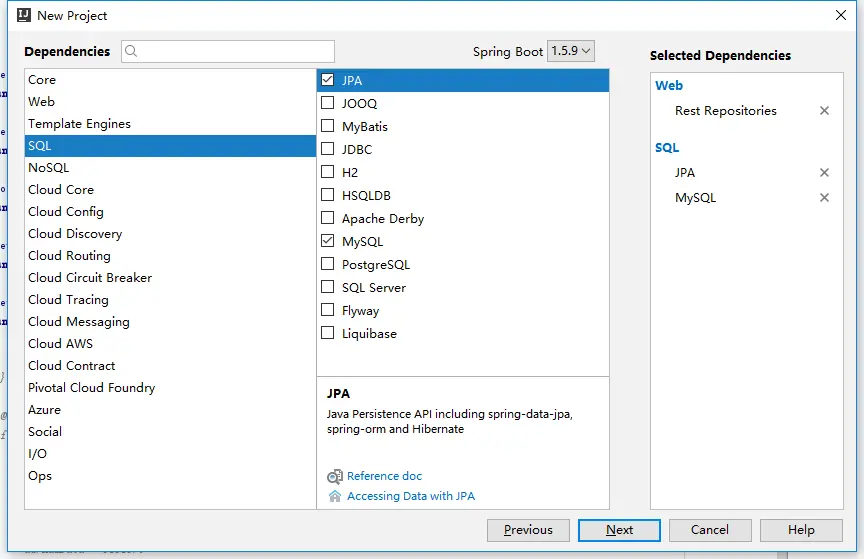
Task: Close the New Project dialog
Action: click(840, 15)
